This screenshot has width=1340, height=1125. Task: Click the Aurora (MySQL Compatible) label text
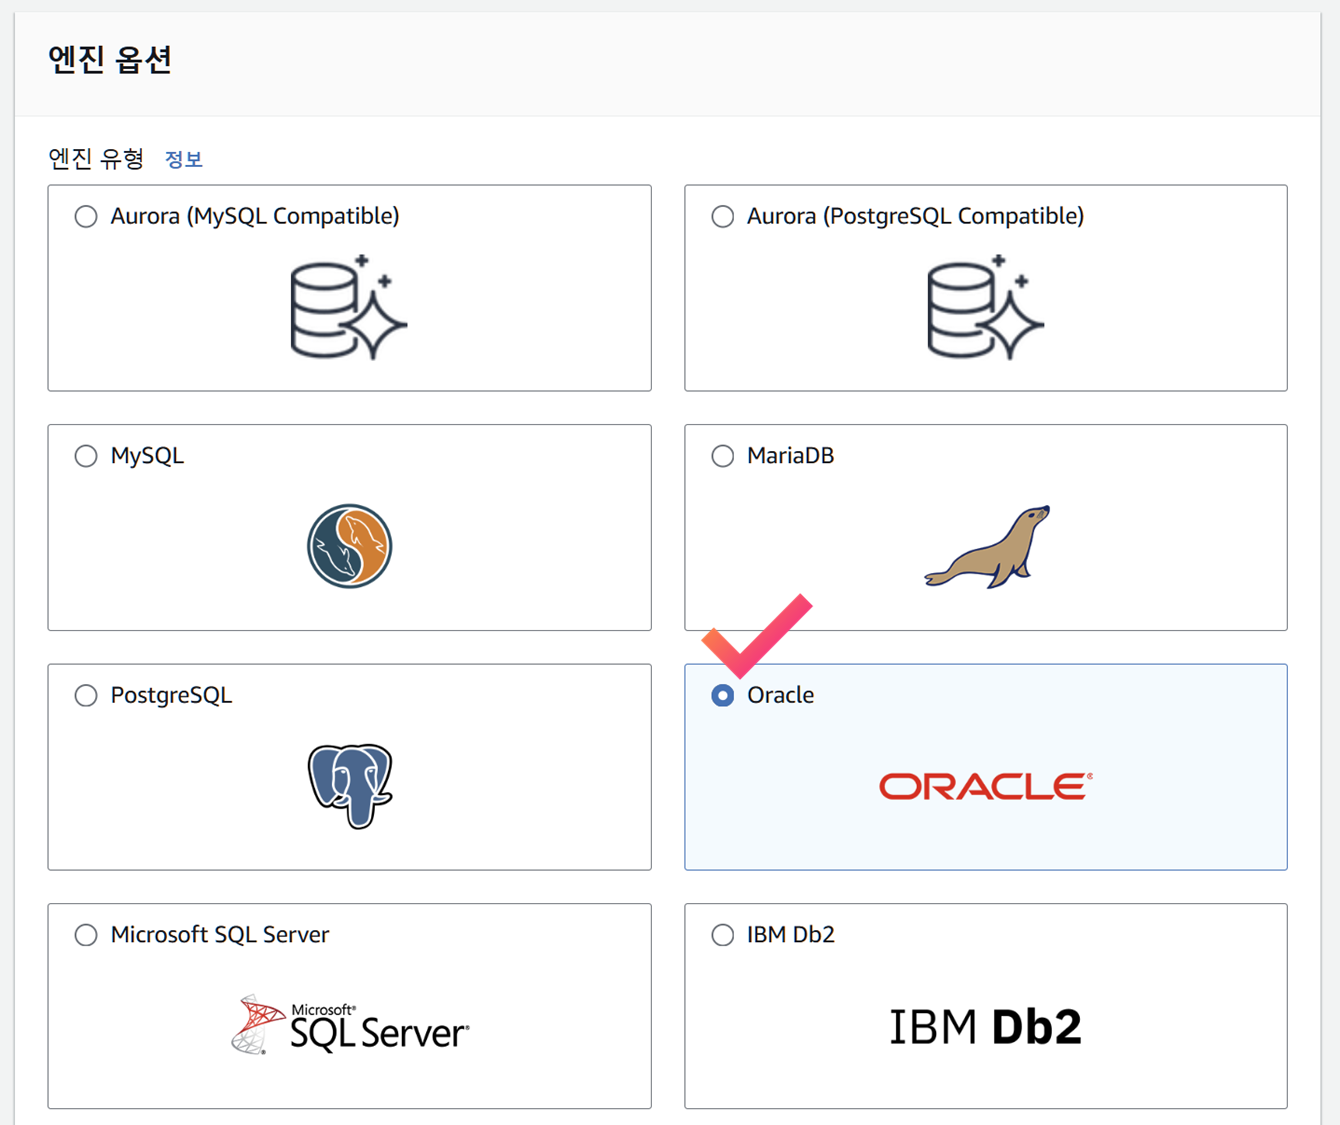255,216
